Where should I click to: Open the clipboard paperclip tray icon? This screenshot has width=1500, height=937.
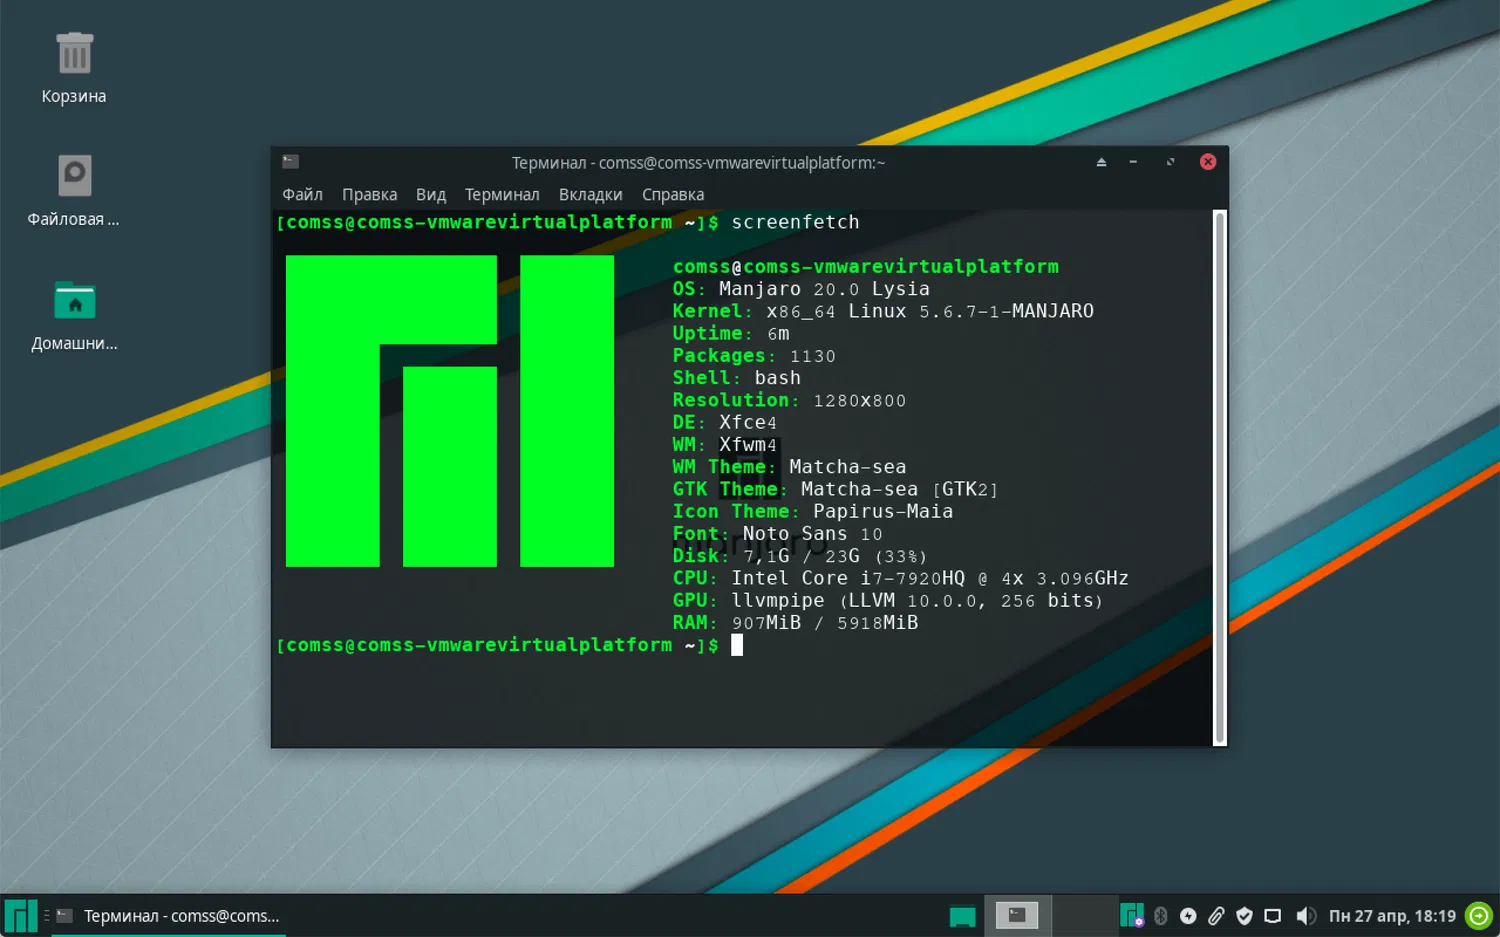tap(1216, 916)
